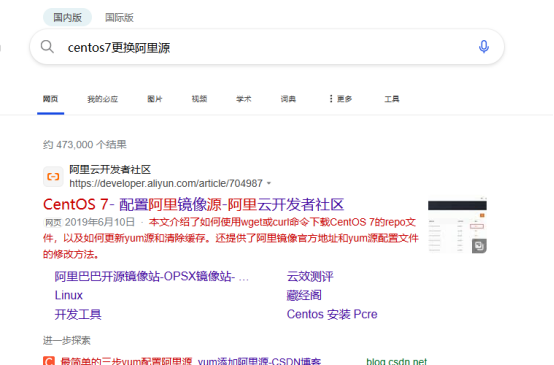Click the 约 473,000 个结果 count
Screen dimensions: 554x365
pyautogui.click(x=85, y=145)
